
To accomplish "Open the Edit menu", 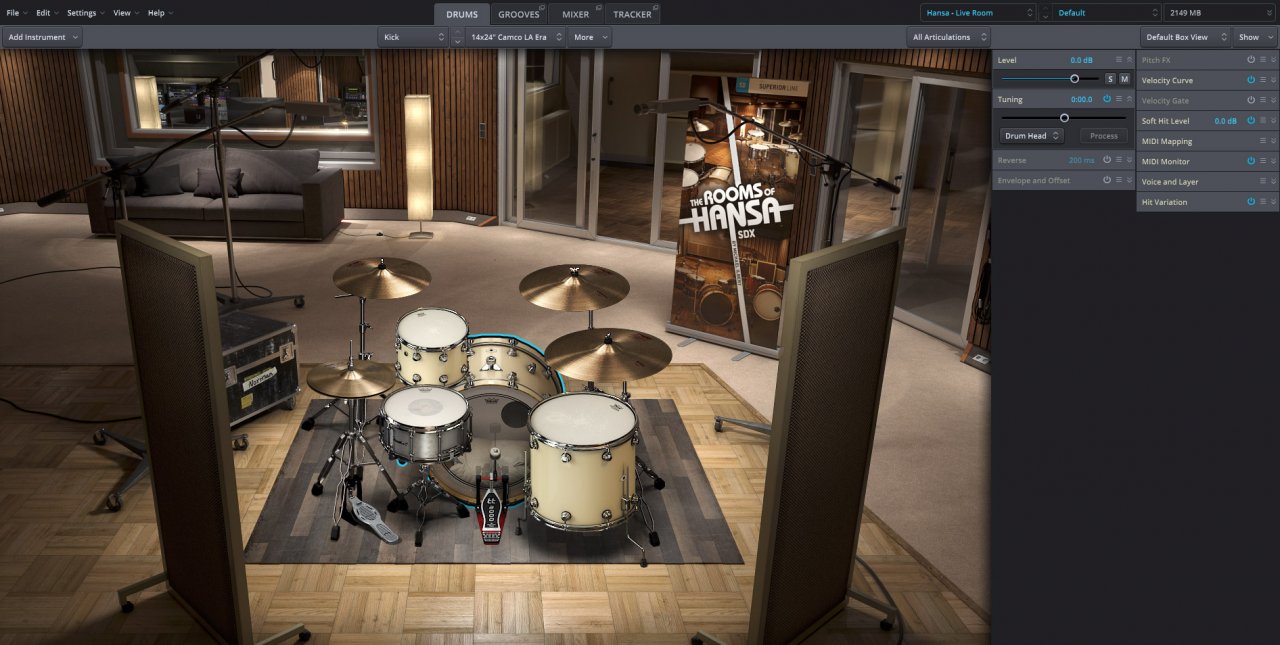I will point(47,13).
